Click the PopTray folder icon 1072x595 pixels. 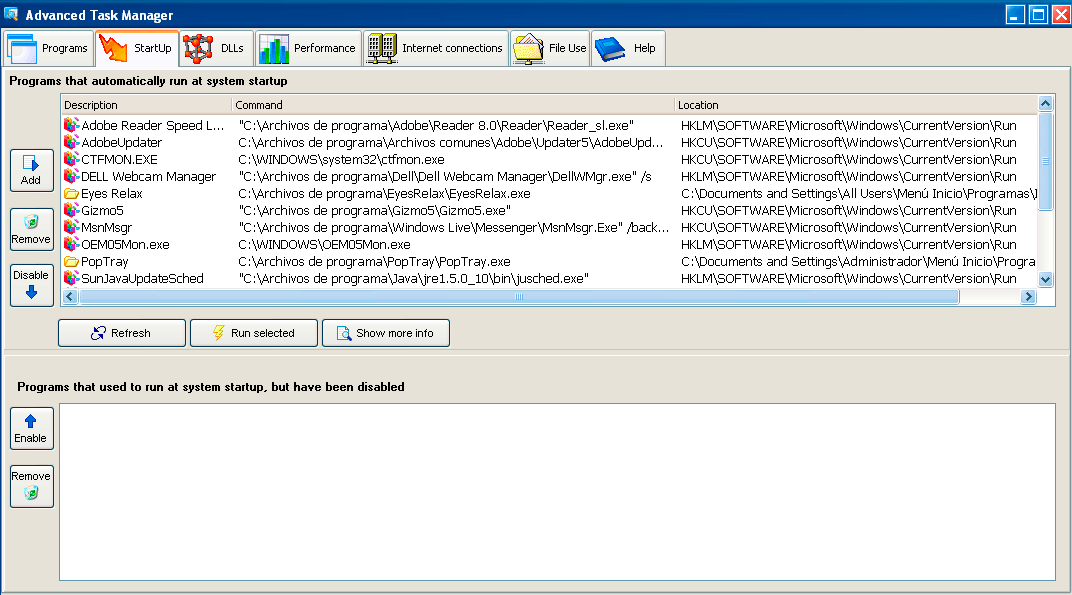pyautogui.click(x=71, y=261)
